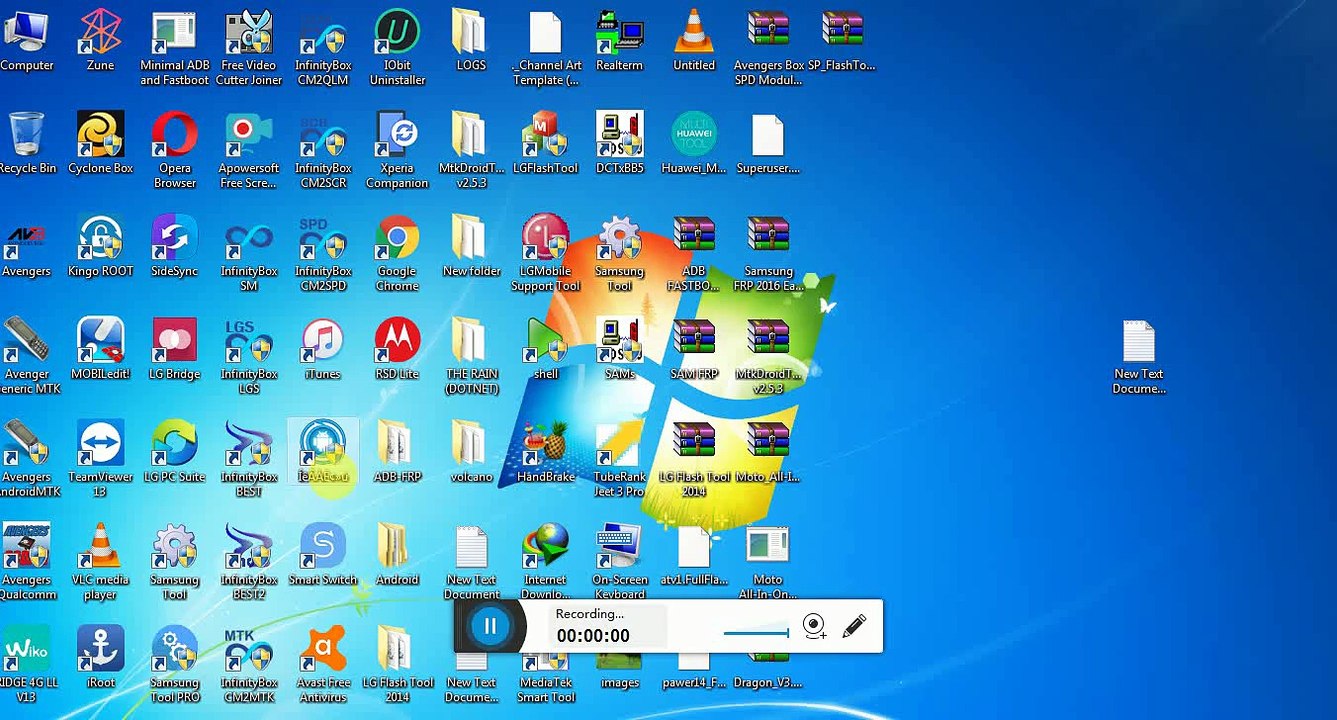This screenshot has height=720, width=1337.
Task: Select the Computer desktop icon
Action: tap(26, 40)
